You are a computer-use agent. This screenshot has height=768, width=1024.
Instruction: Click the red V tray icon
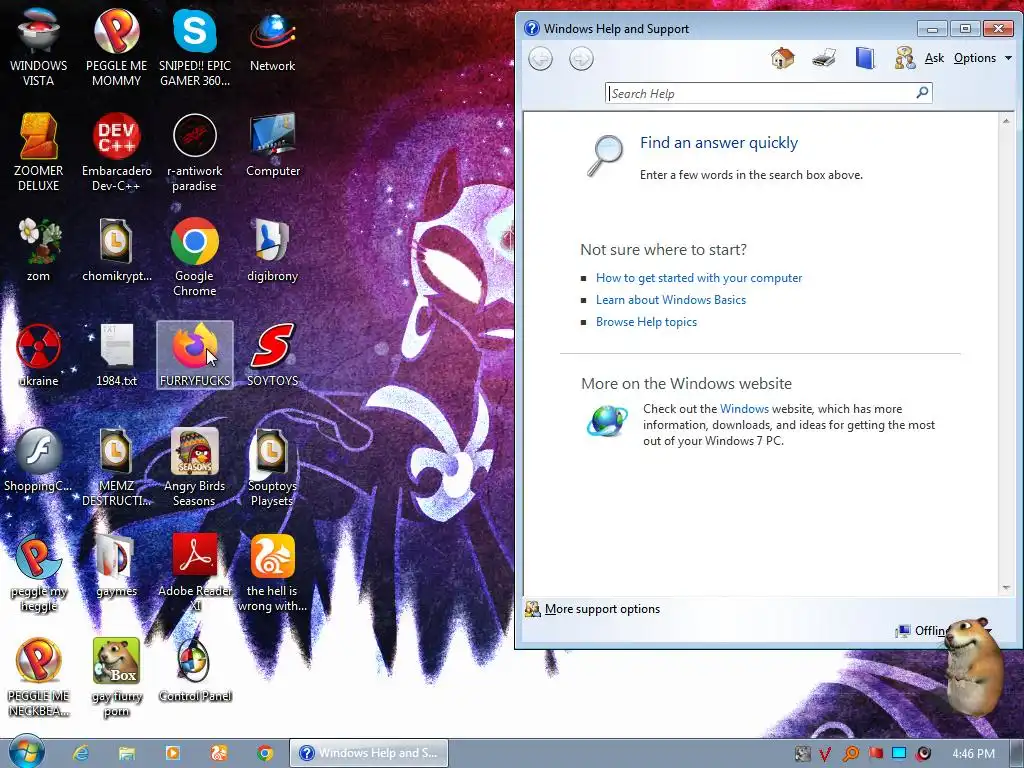pos(825,754)
